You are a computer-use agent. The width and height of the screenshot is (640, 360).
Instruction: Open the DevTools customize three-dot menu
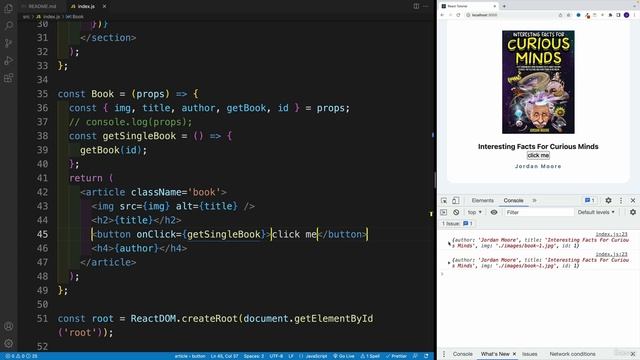point(621,200)
